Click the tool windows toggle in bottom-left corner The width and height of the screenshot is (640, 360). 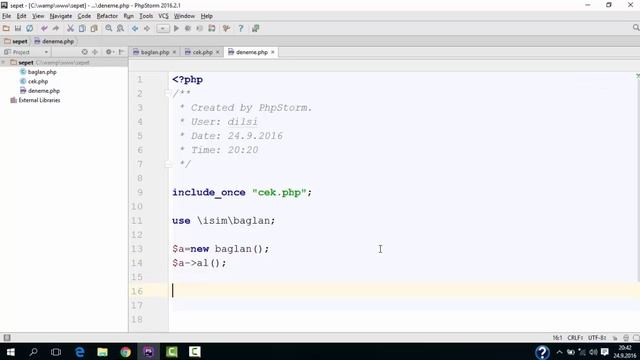click(x=7, y=338)
